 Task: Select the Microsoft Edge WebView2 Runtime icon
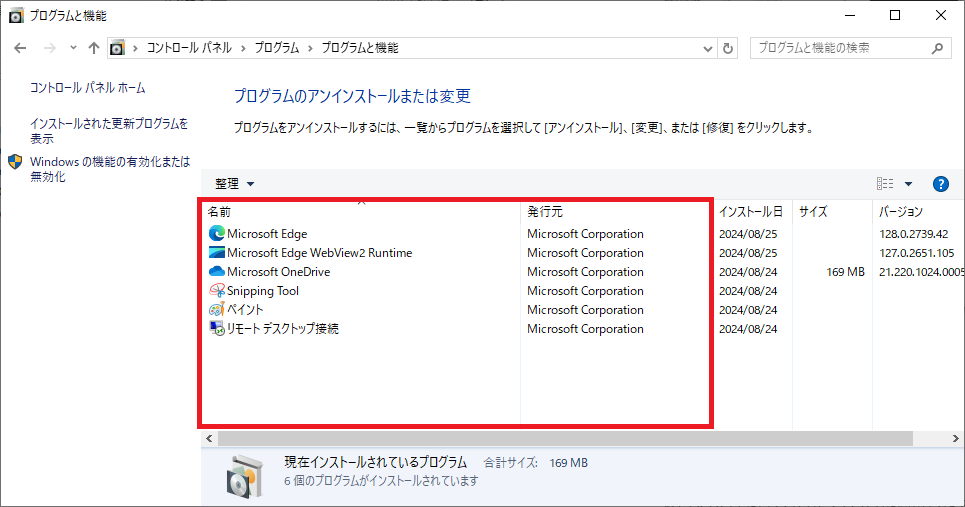click(x=217, y=253)
